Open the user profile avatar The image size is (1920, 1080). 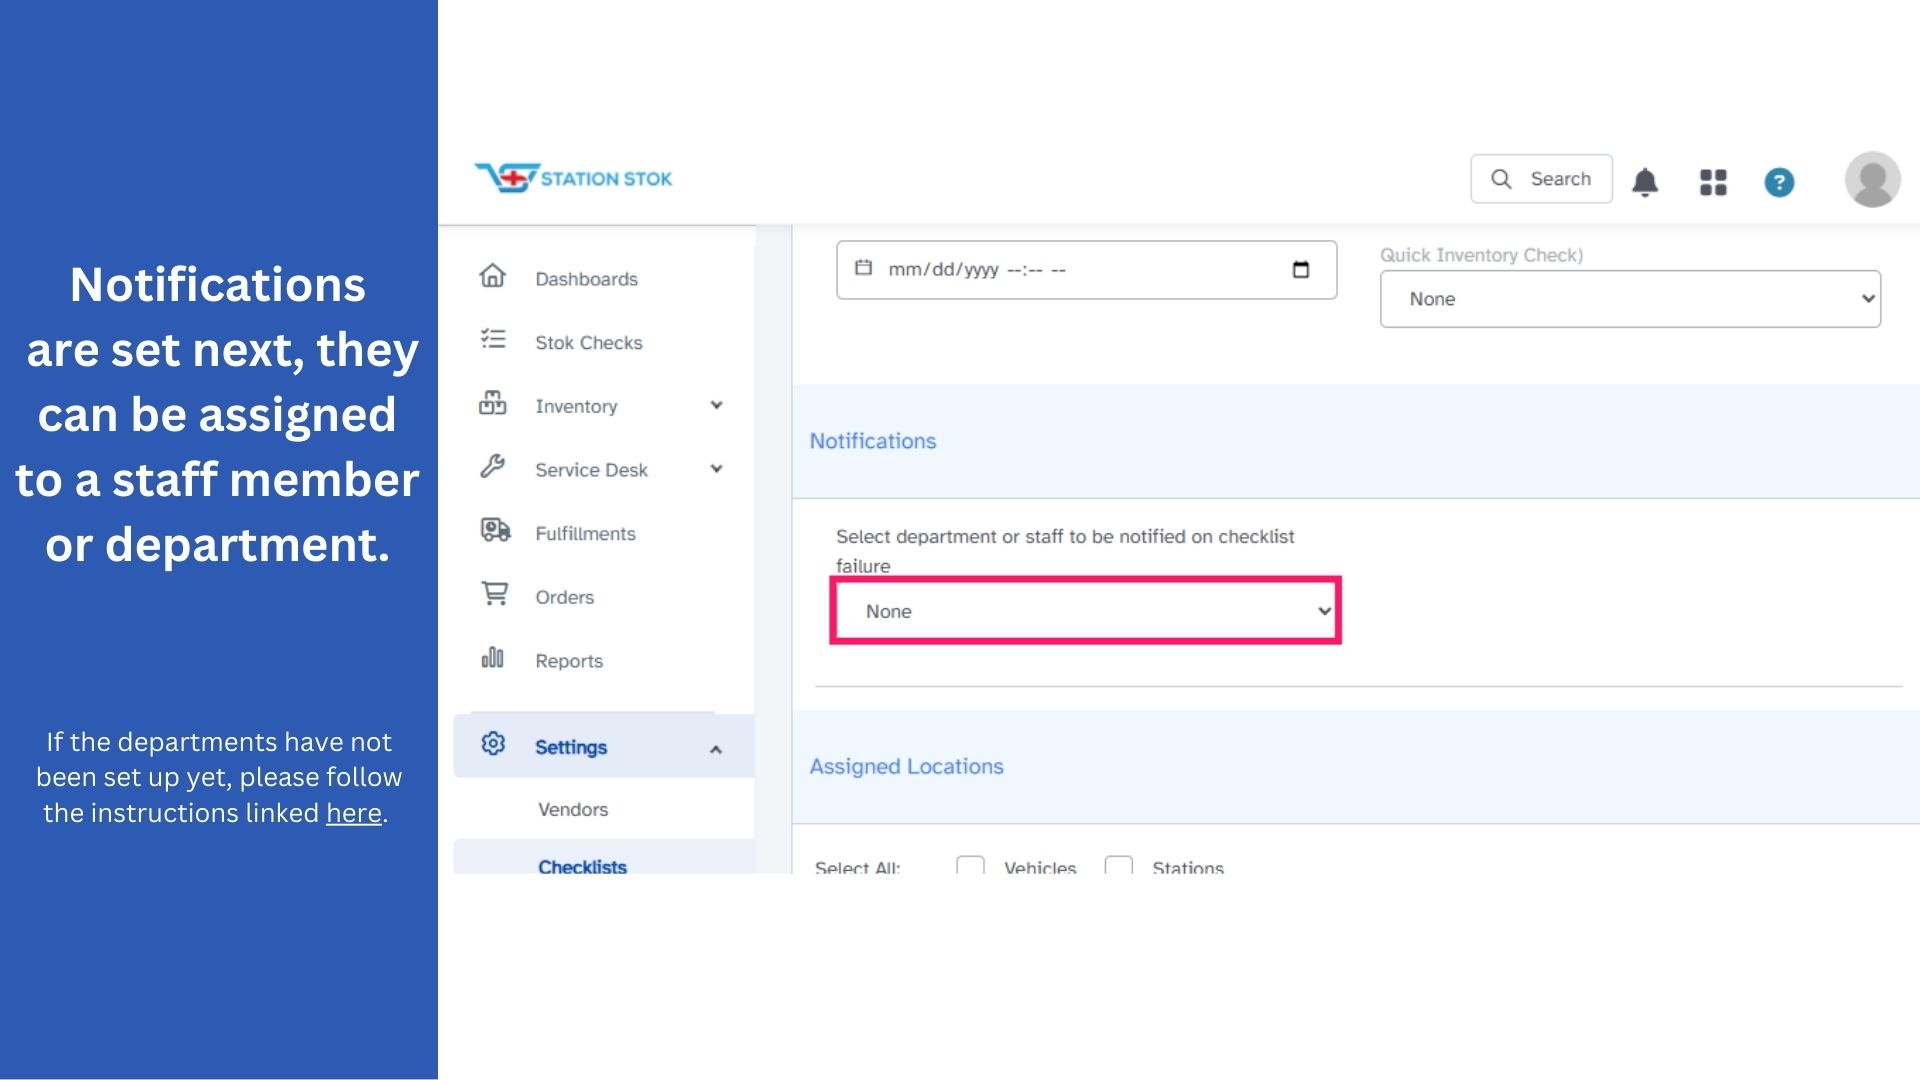point(1872,180)
